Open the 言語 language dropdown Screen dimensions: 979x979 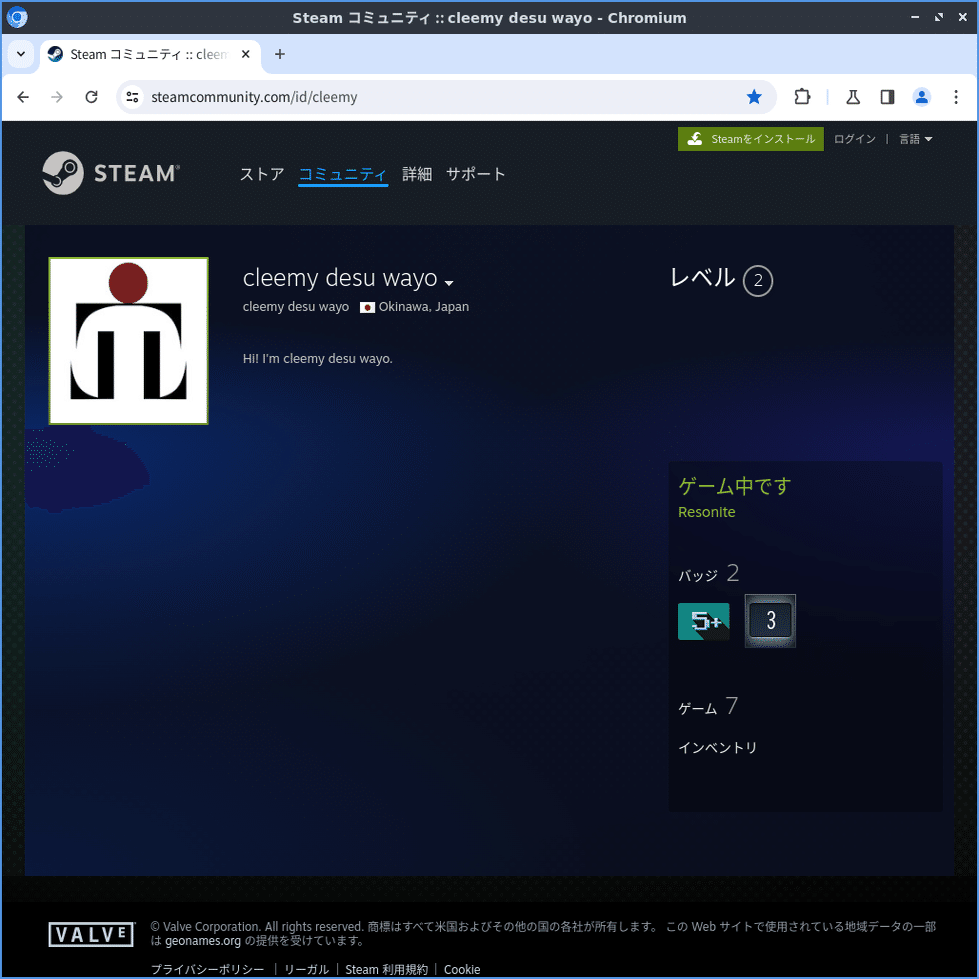(x=915, y=139)
